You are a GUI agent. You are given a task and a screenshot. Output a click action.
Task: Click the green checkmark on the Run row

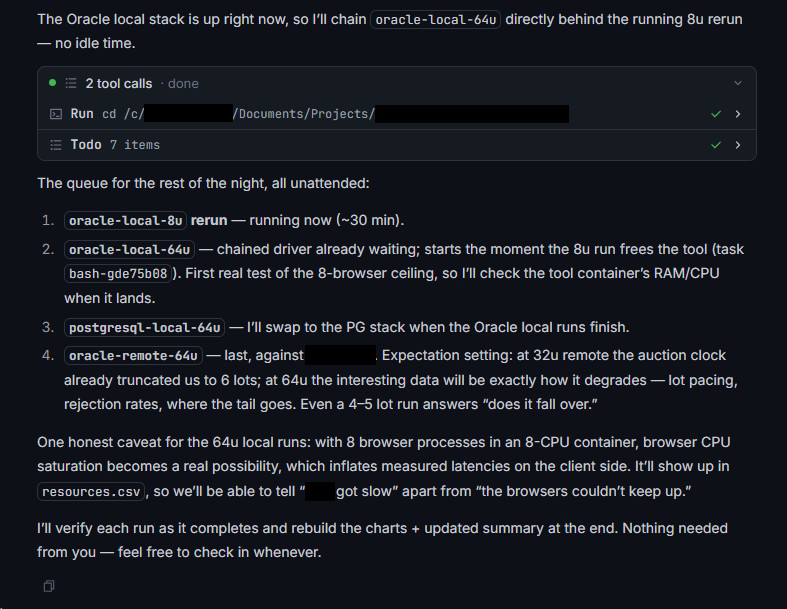716,114
